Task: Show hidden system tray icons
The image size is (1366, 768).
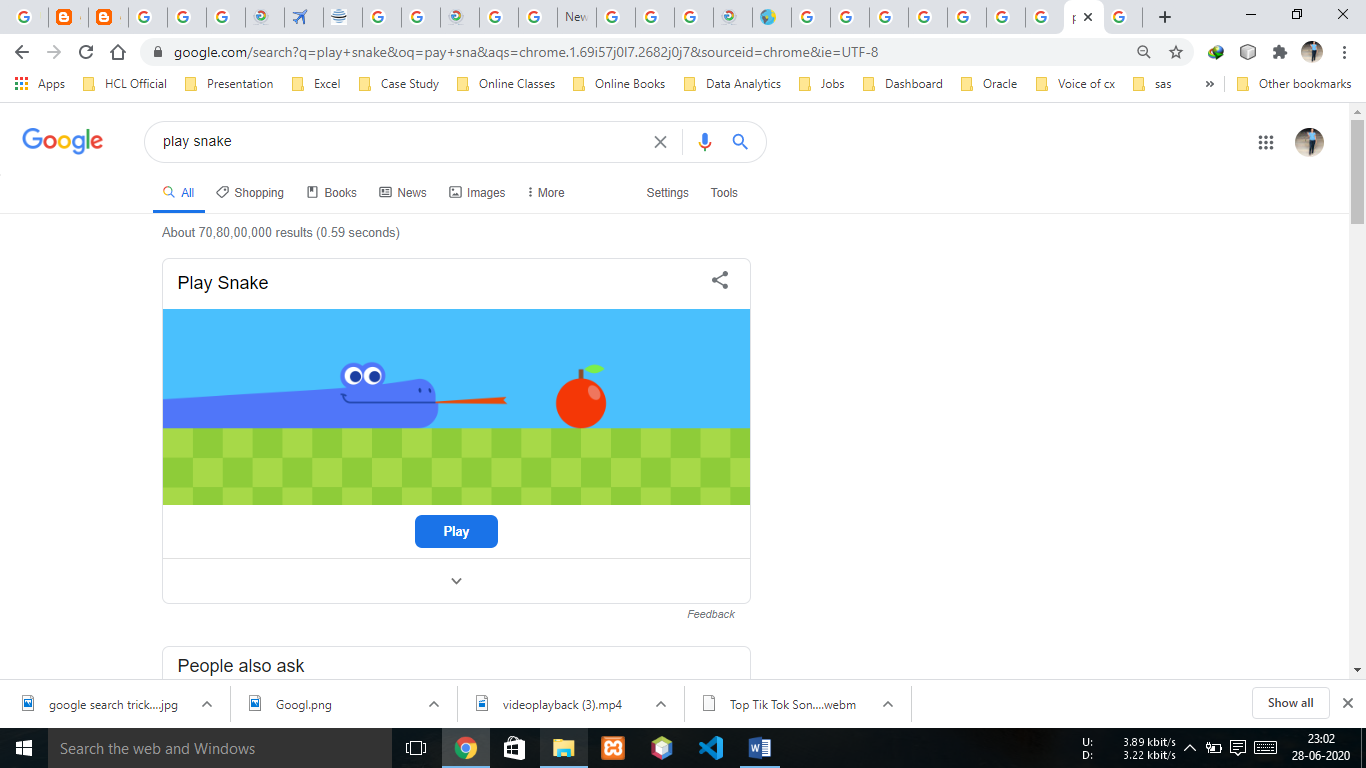Action: click(1190, 748)
